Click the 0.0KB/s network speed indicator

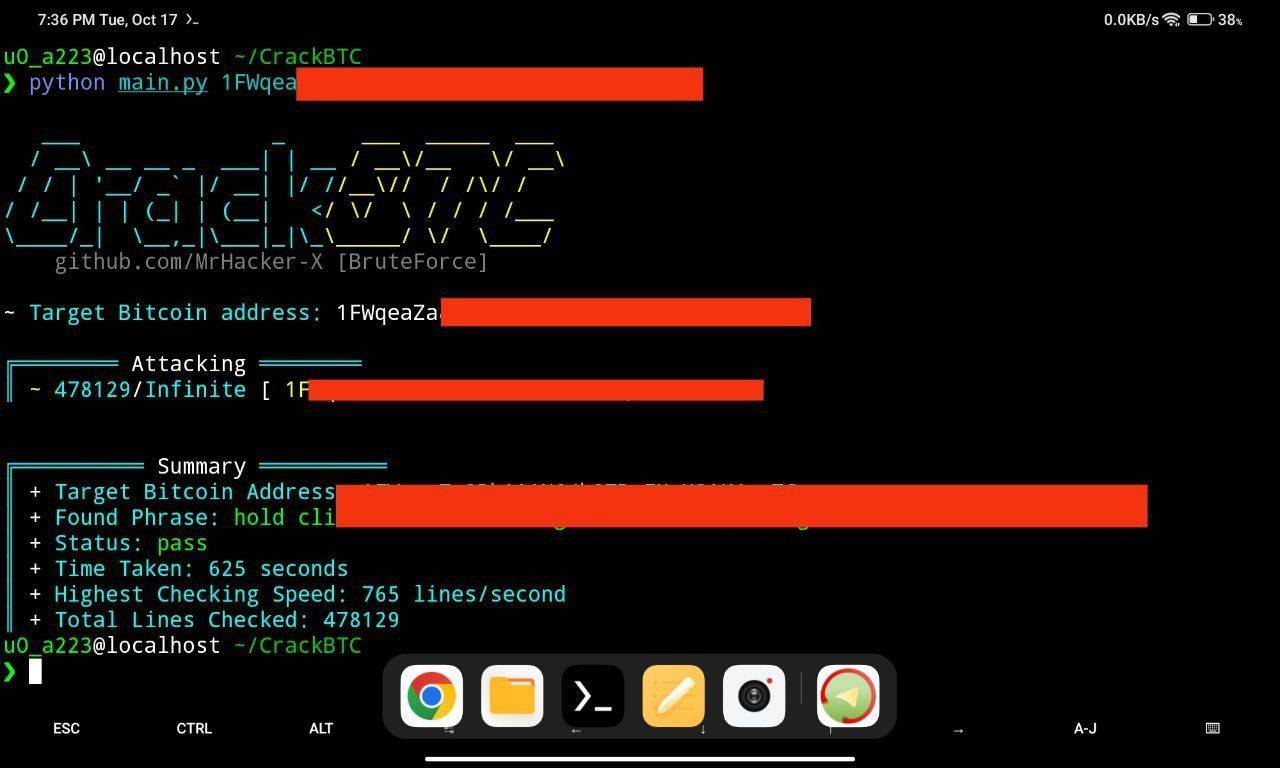1131,19
